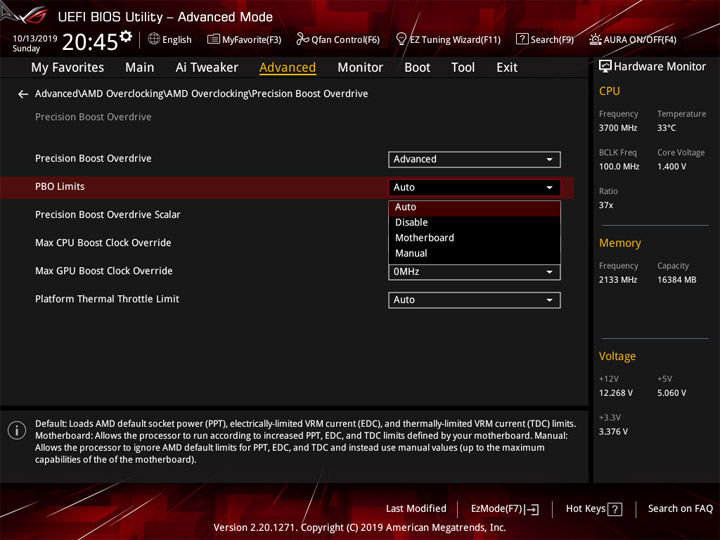720x540 pixels.
Task: Click the Precision Boost Overdrive setting label
Action: [x=93, y=158]
